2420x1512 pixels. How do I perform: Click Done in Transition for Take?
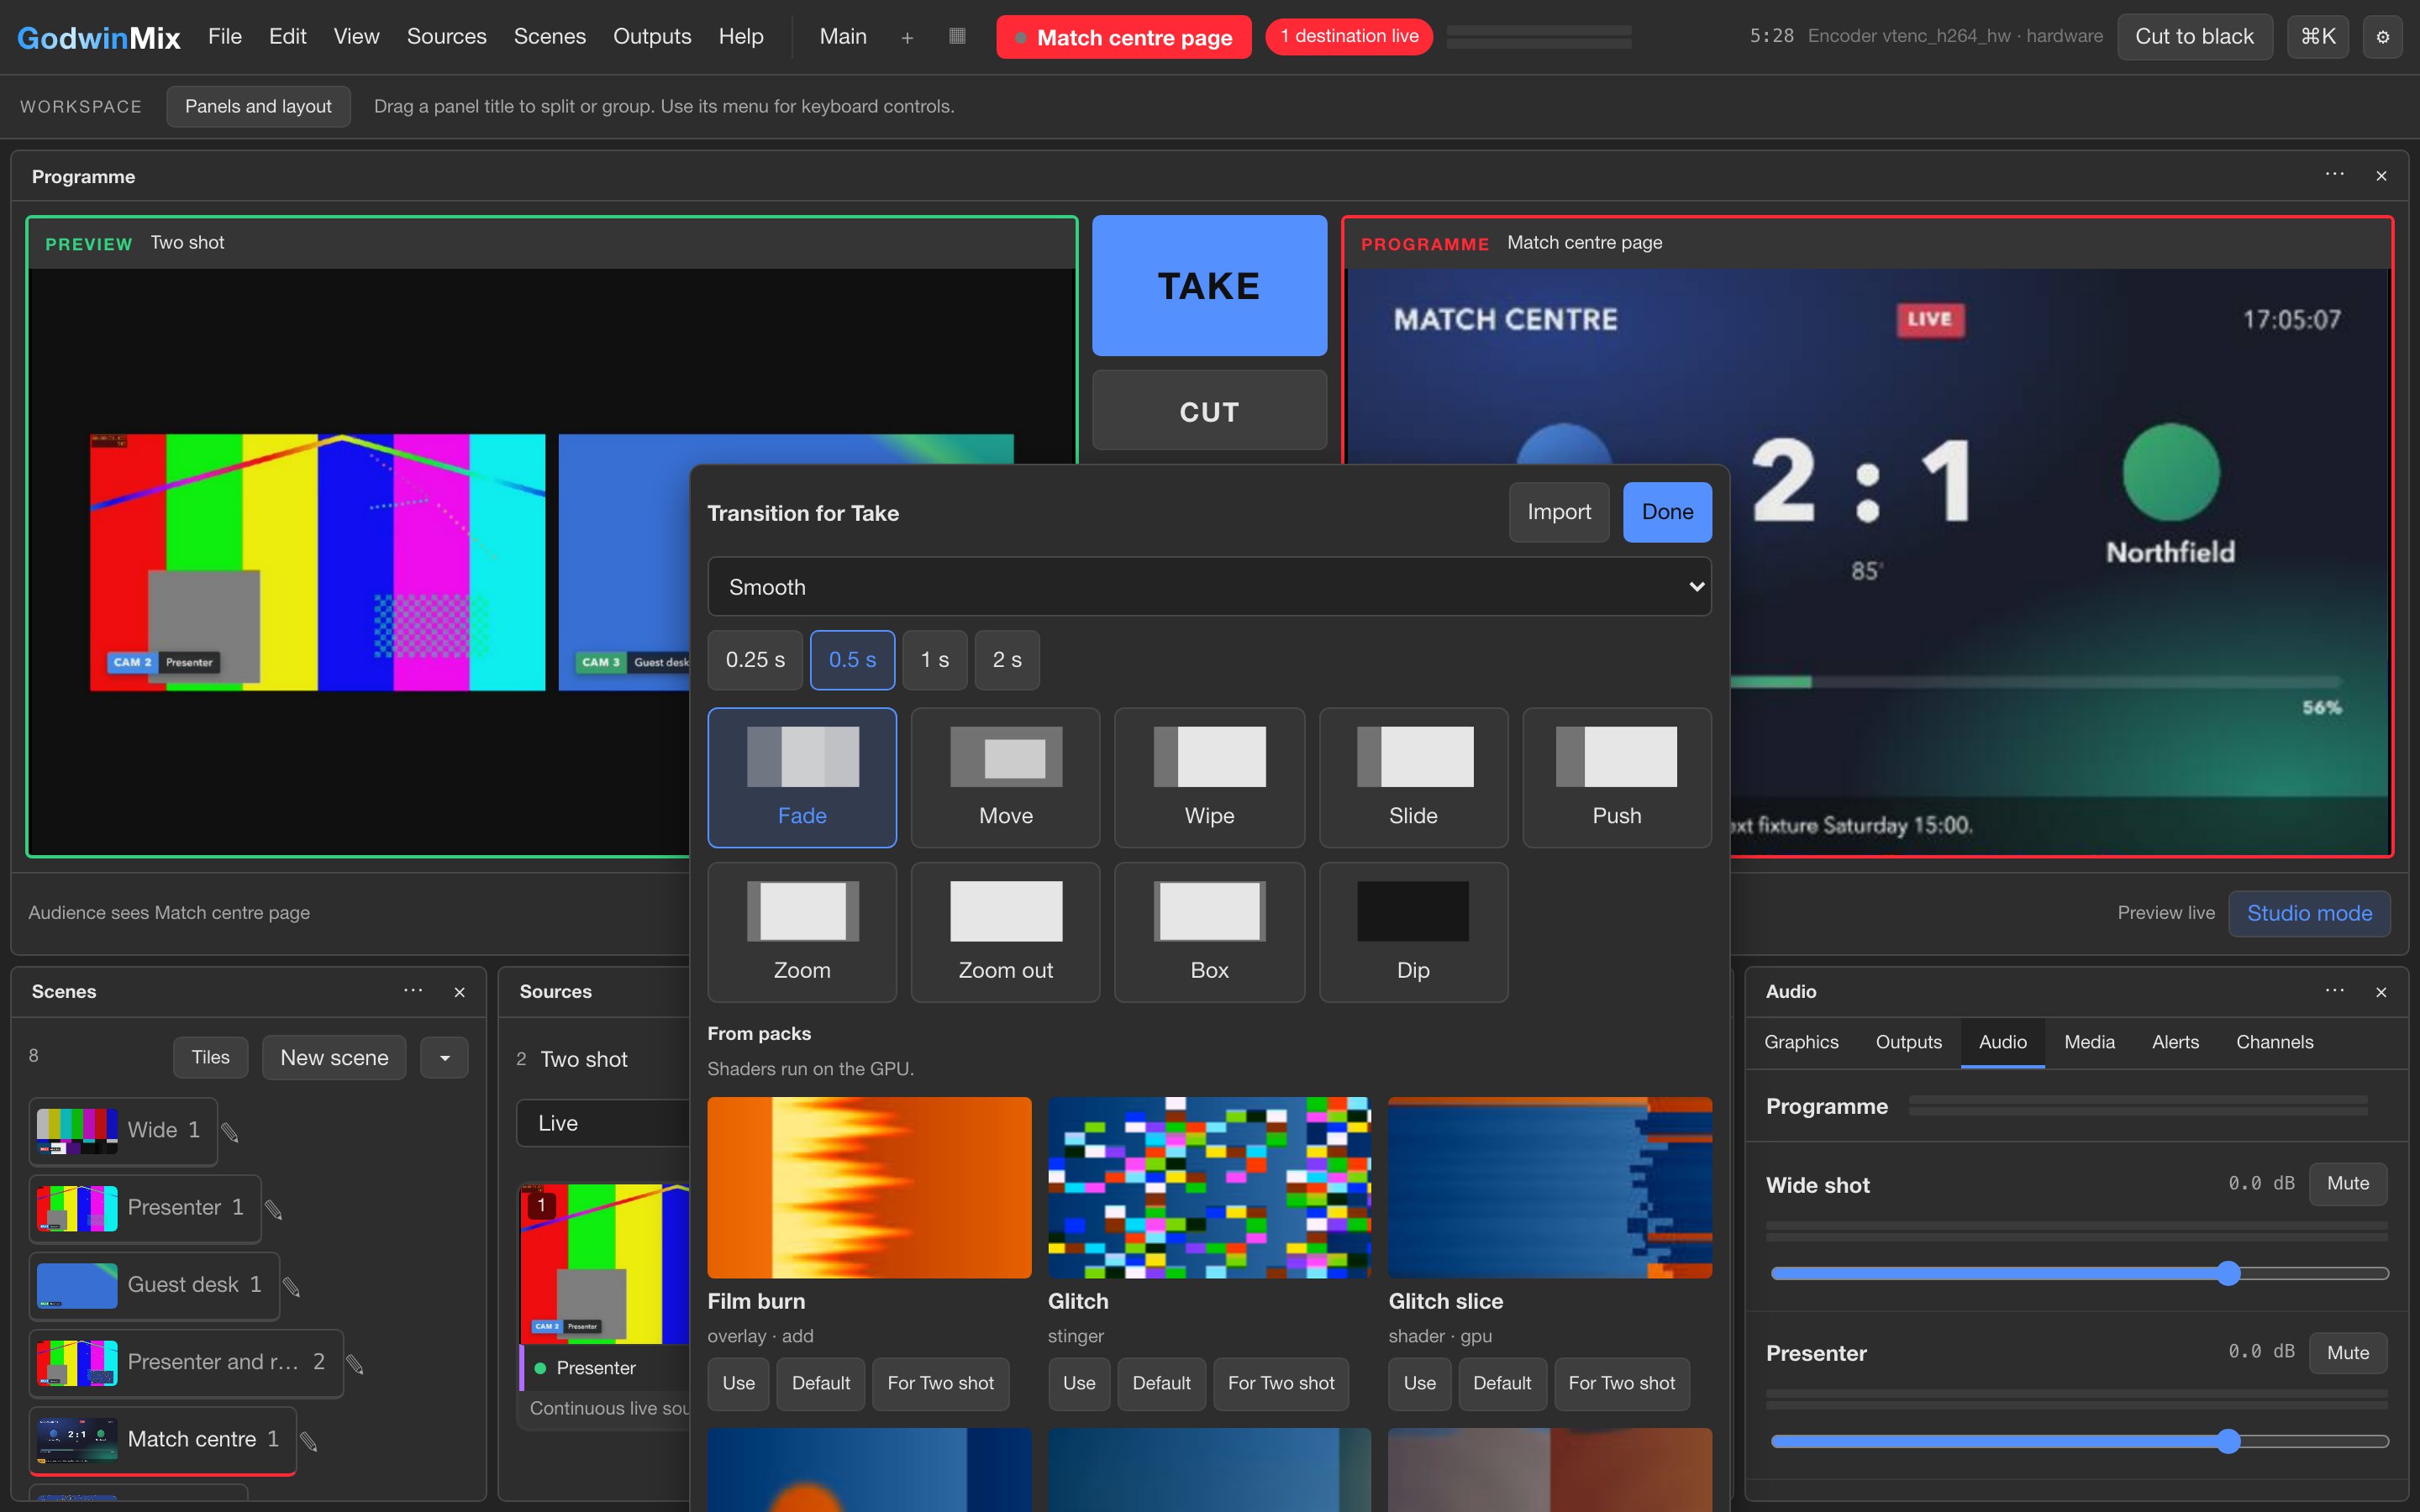1667,512
